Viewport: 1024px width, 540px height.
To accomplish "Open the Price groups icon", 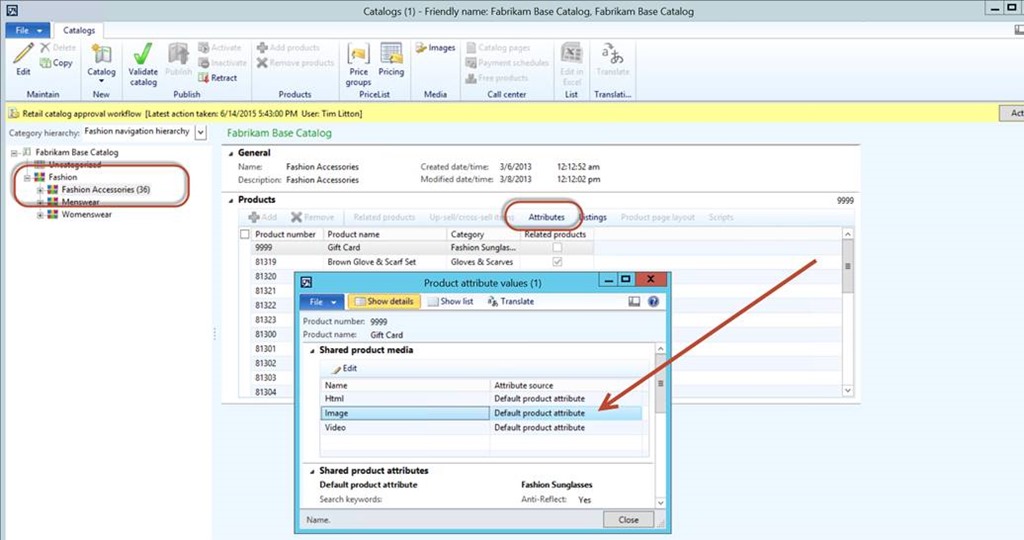I will (x=358, y=54).
